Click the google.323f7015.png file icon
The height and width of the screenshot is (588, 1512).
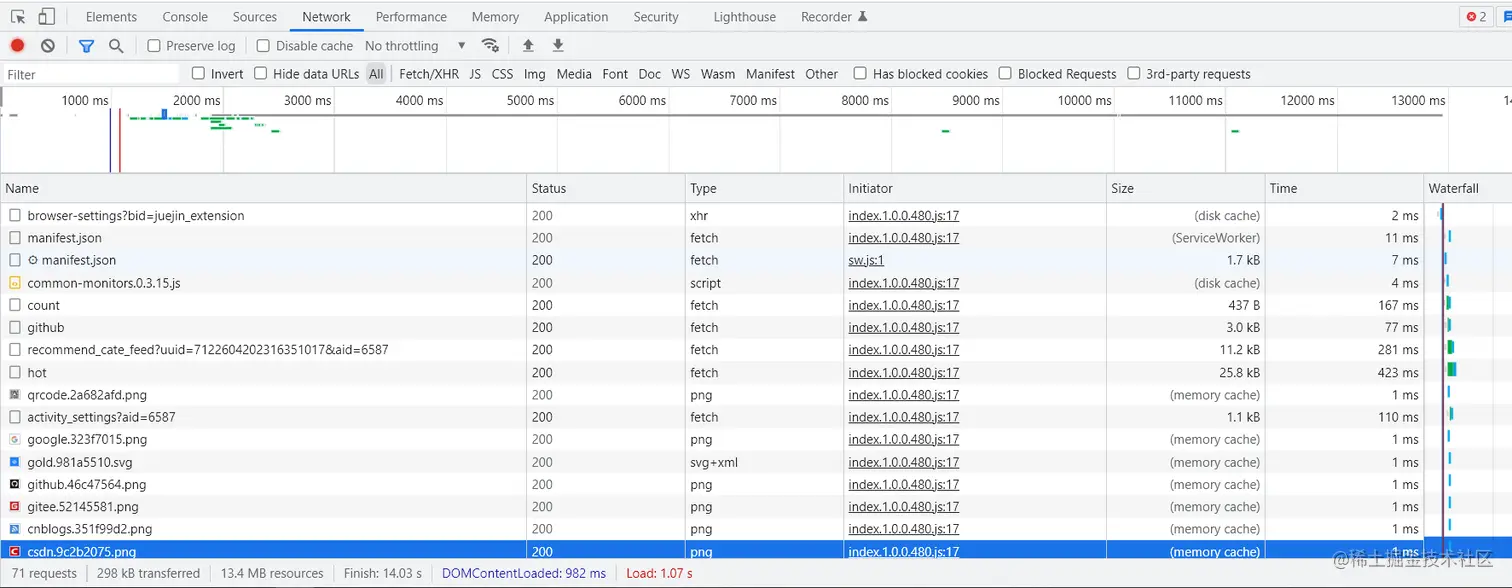14,439
